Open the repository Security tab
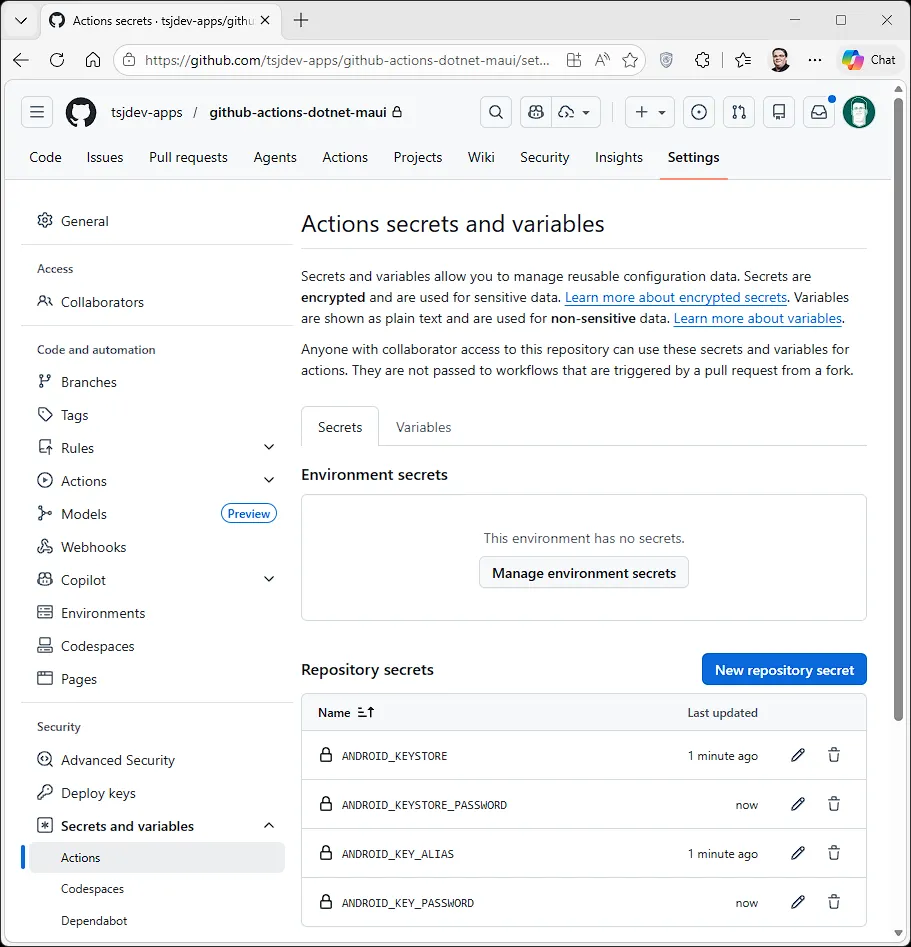Image resolution: width=911 pixels, height=947 pixels. pos(544,157)
